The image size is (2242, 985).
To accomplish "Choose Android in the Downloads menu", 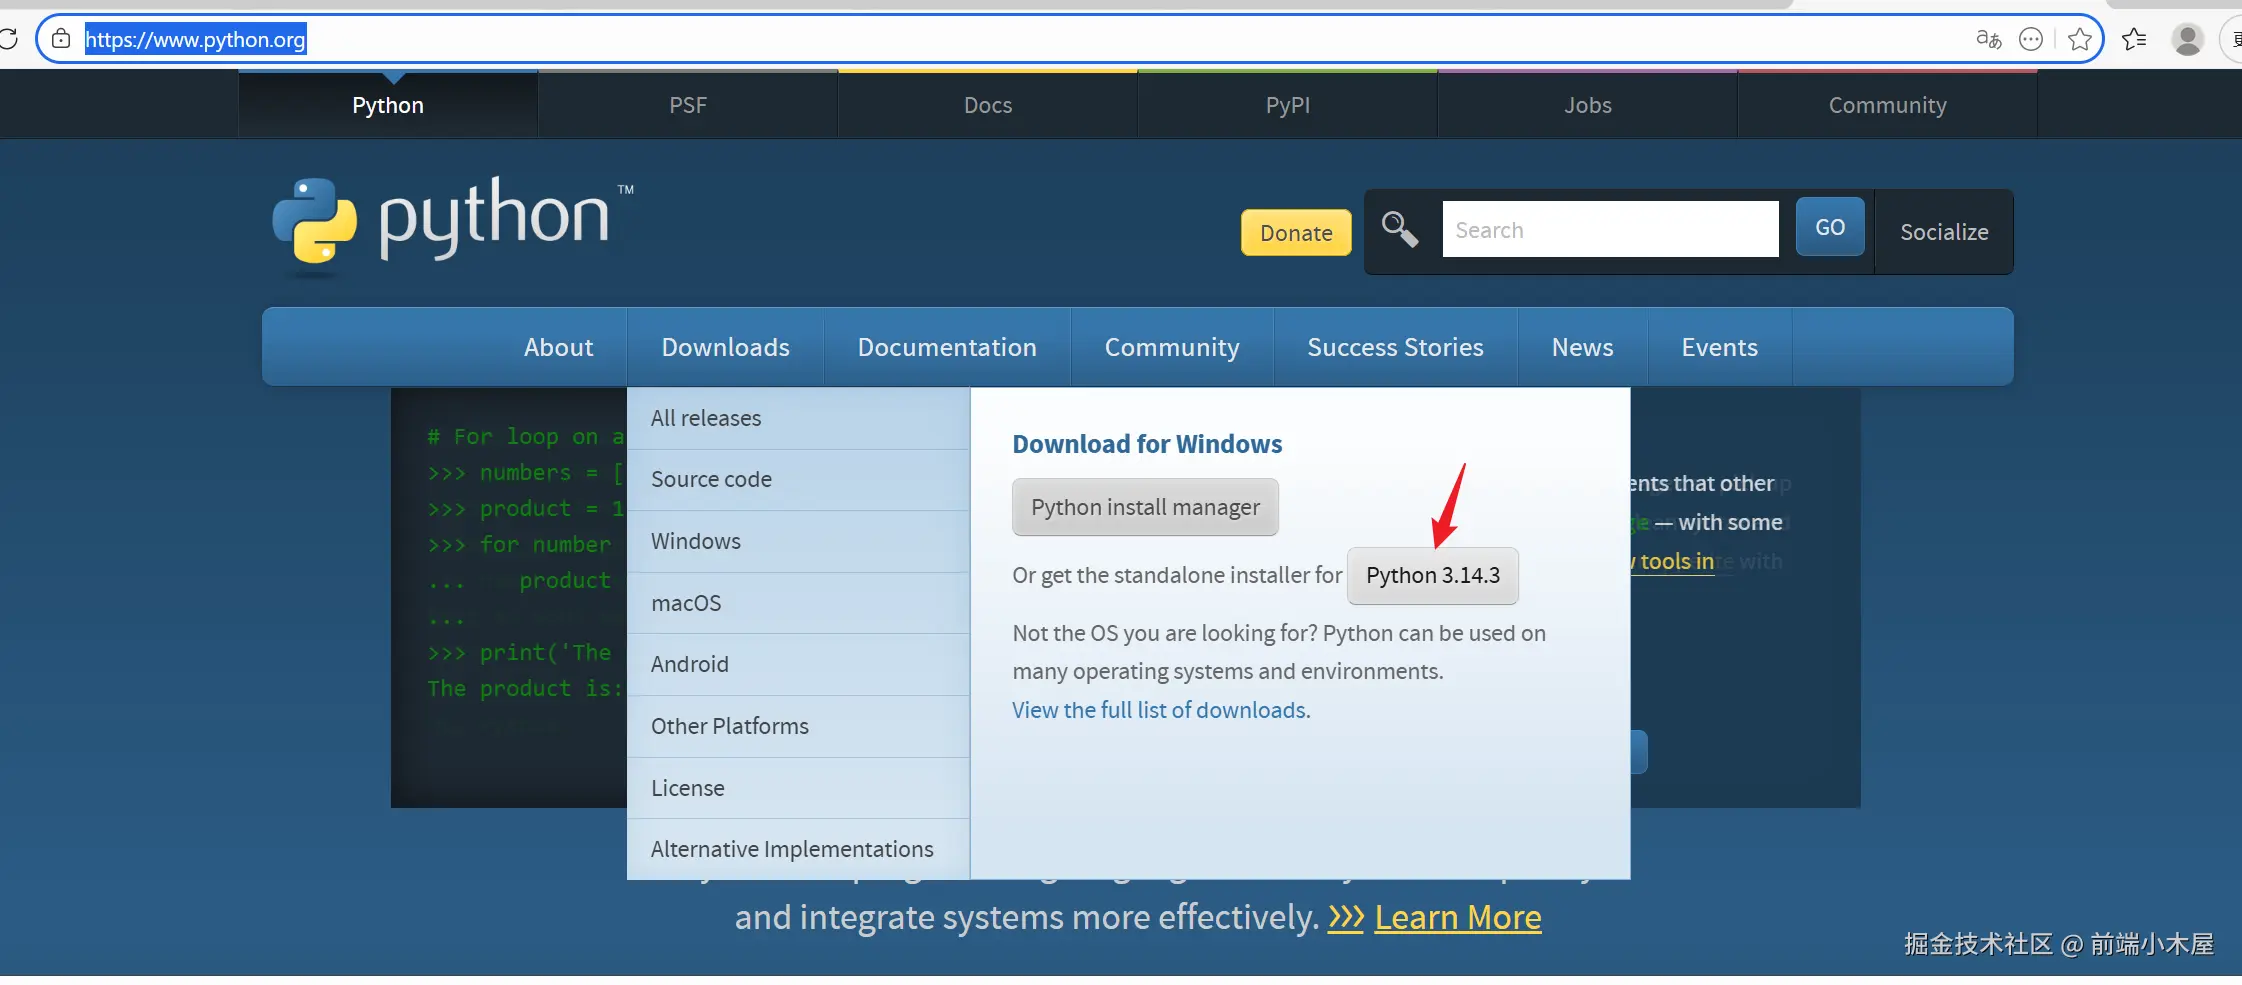I will coord(798,665).
